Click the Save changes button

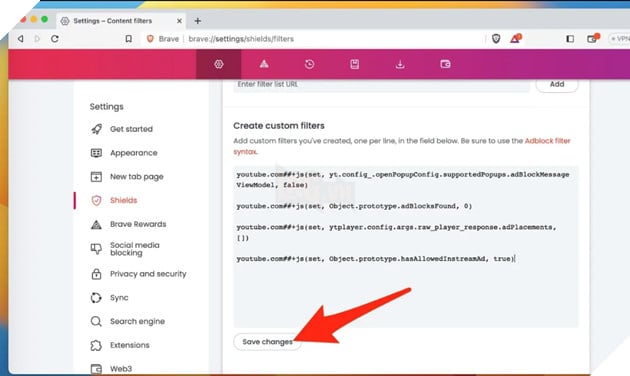click(267, 342)
